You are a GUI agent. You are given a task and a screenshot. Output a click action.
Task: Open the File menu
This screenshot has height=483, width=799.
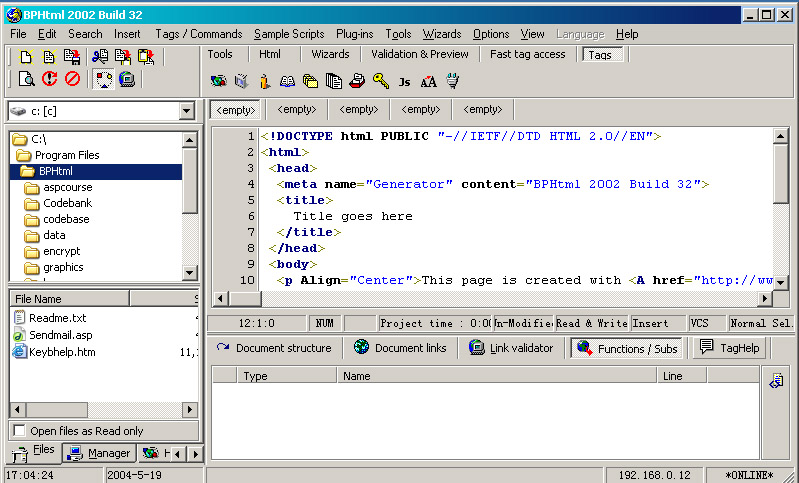pyautogui.click(x=18, y=34)
